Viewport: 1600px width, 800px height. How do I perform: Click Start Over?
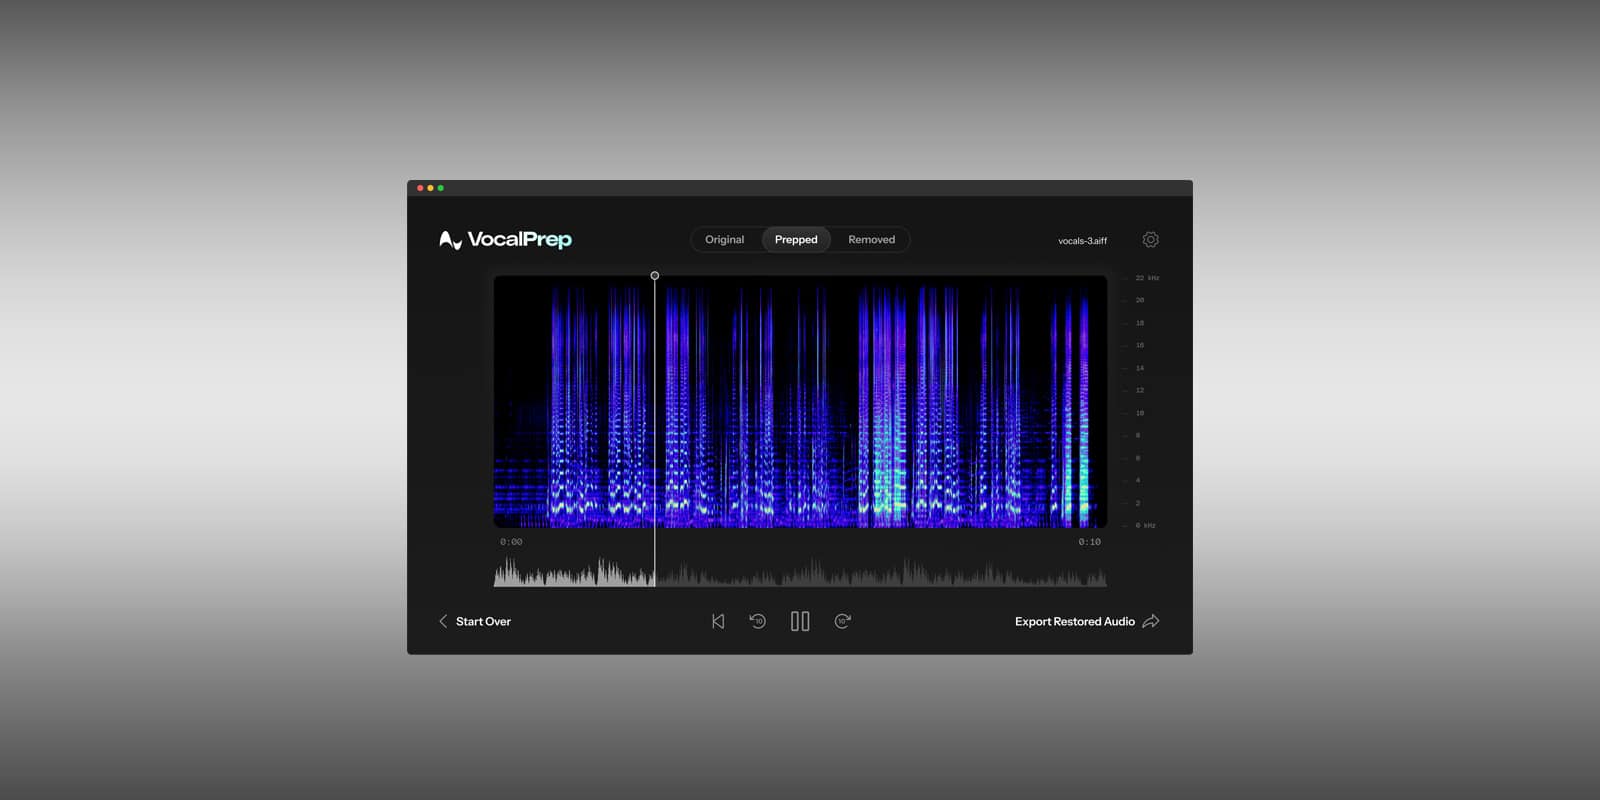[x=483, y=621]
